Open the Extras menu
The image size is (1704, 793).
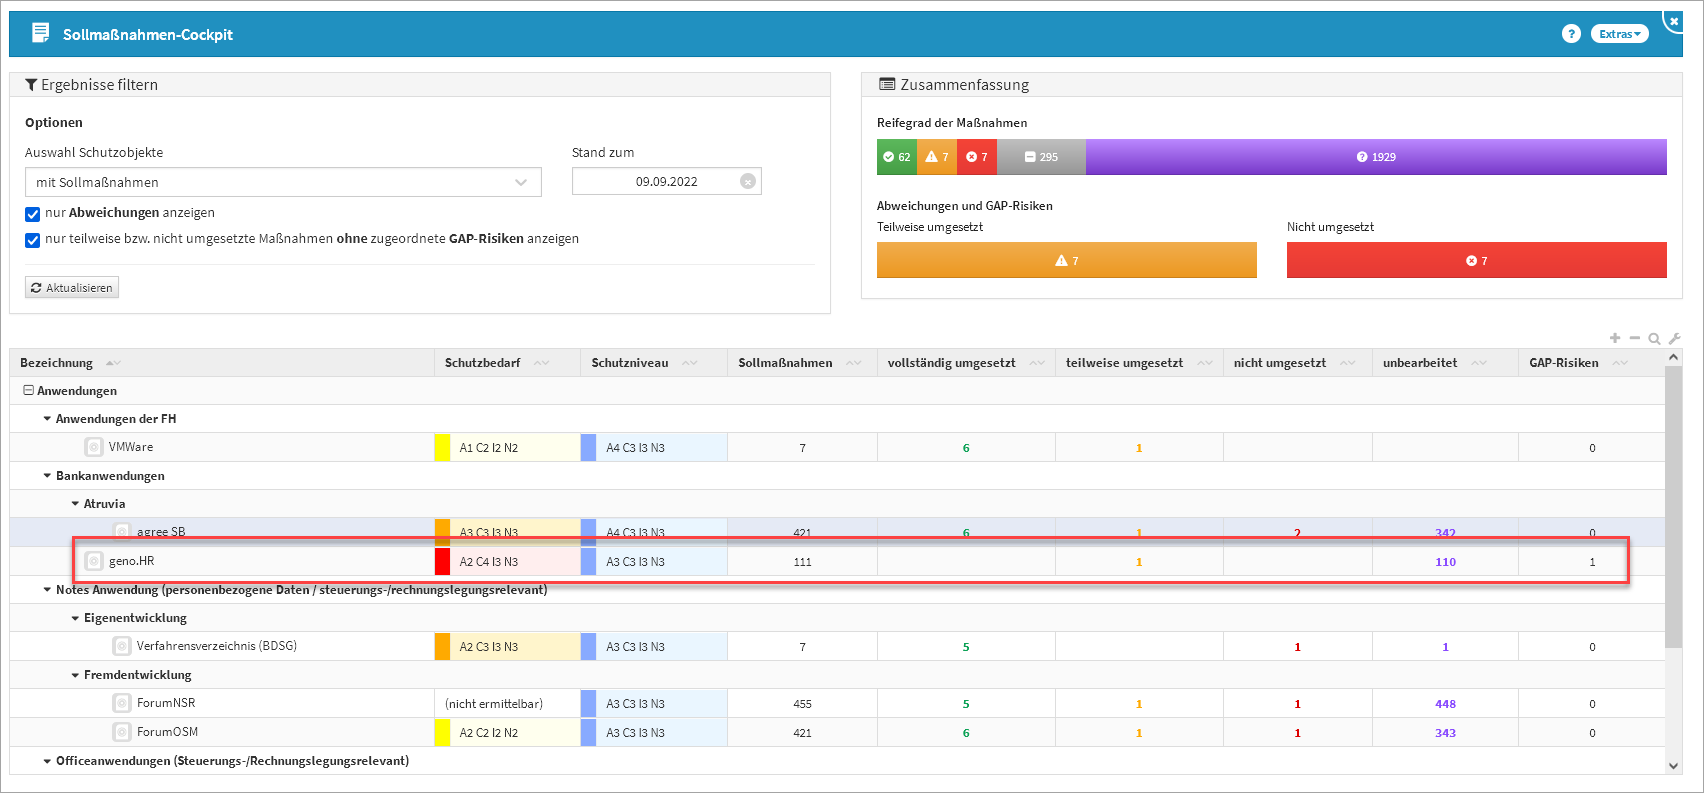click(x=1619, y=34)
